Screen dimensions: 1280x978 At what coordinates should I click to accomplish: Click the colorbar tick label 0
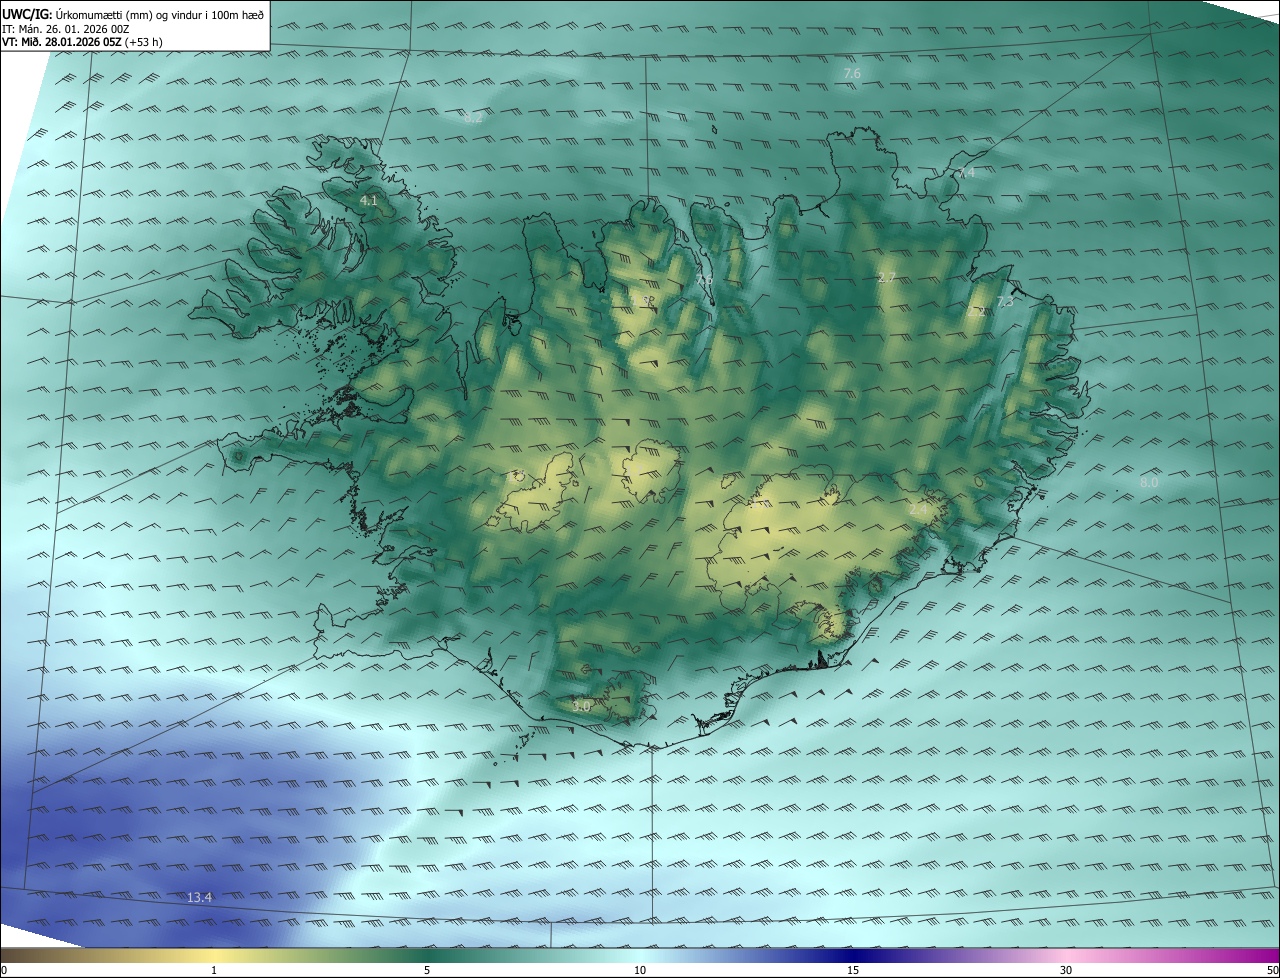(3, 970)
